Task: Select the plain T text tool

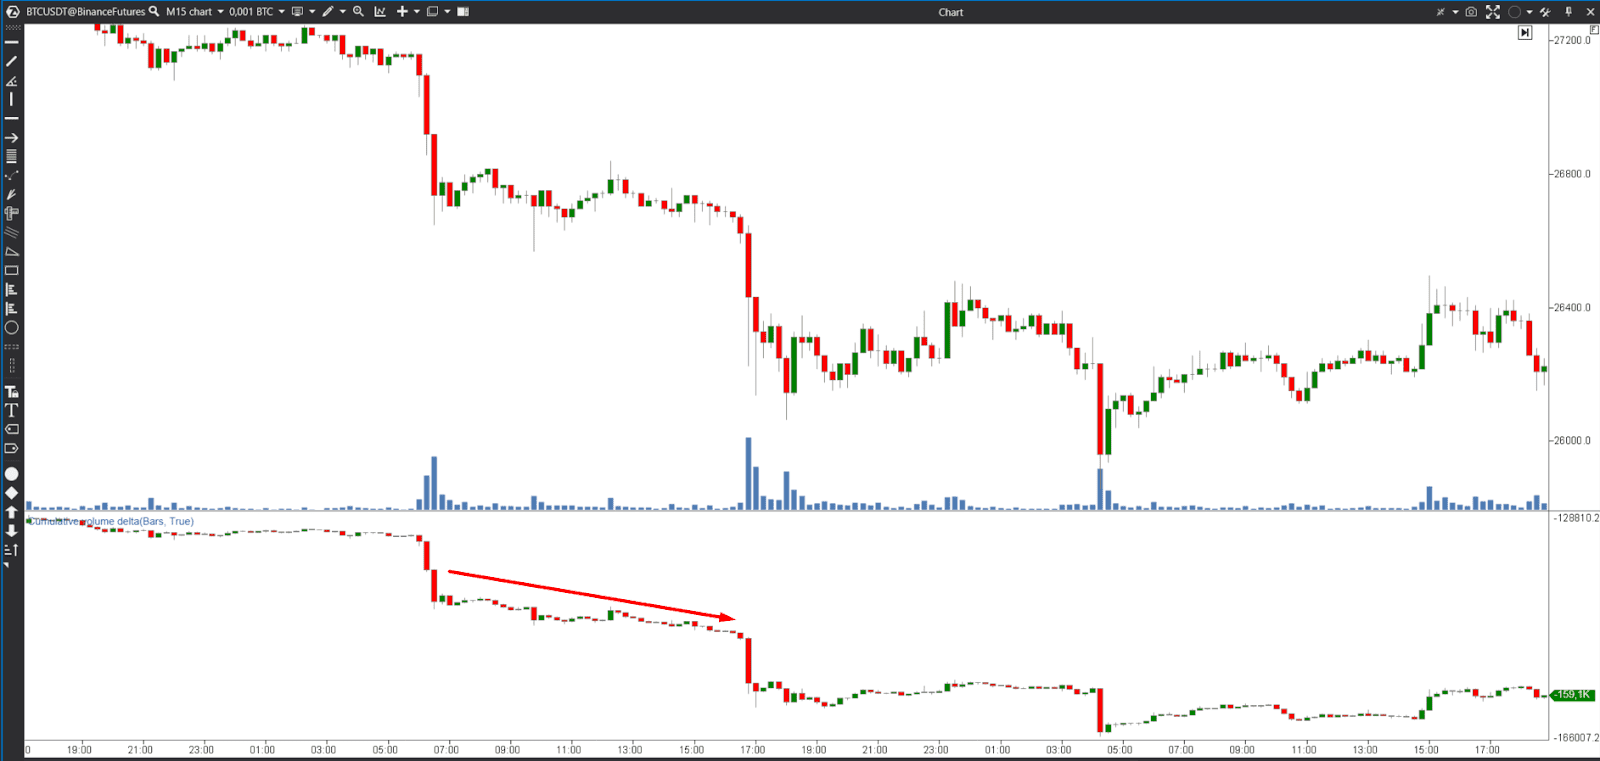Action: click(12, 410)
